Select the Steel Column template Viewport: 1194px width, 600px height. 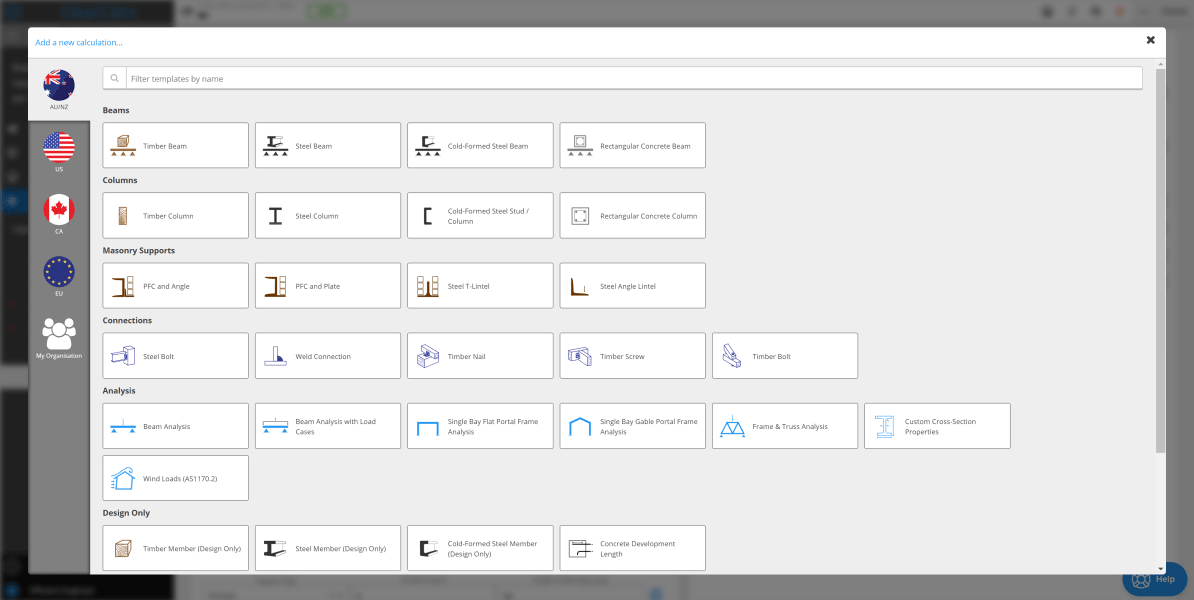[327, 215]
